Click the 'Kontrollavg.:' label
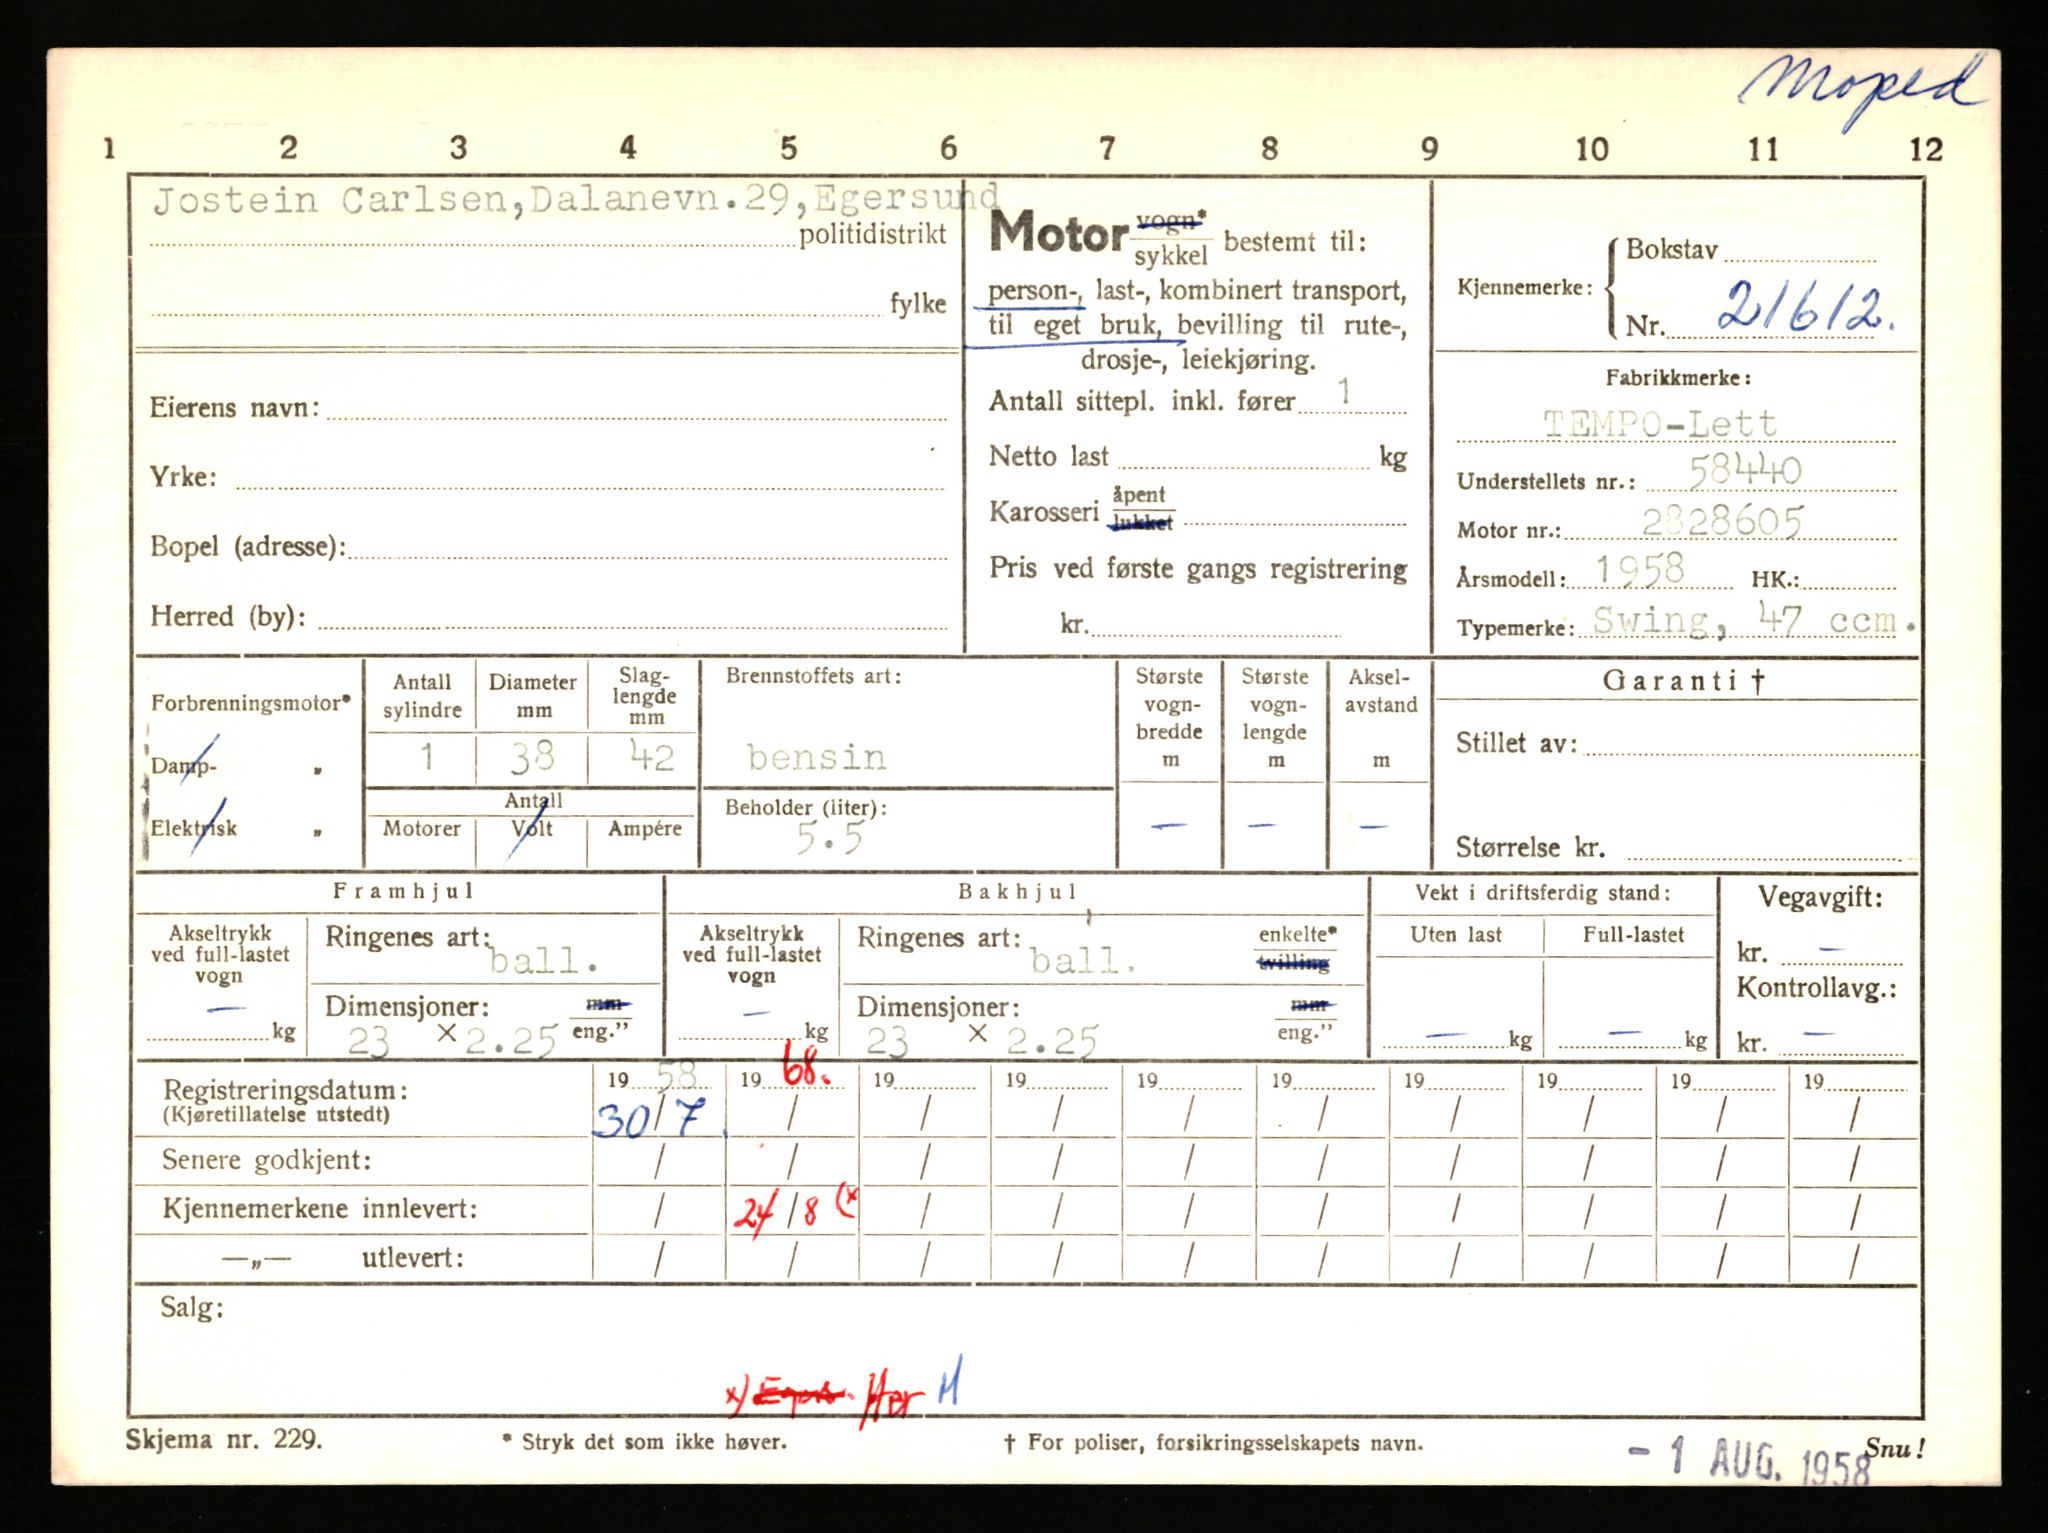The image size is (2048, 1533). point(1817,988)
